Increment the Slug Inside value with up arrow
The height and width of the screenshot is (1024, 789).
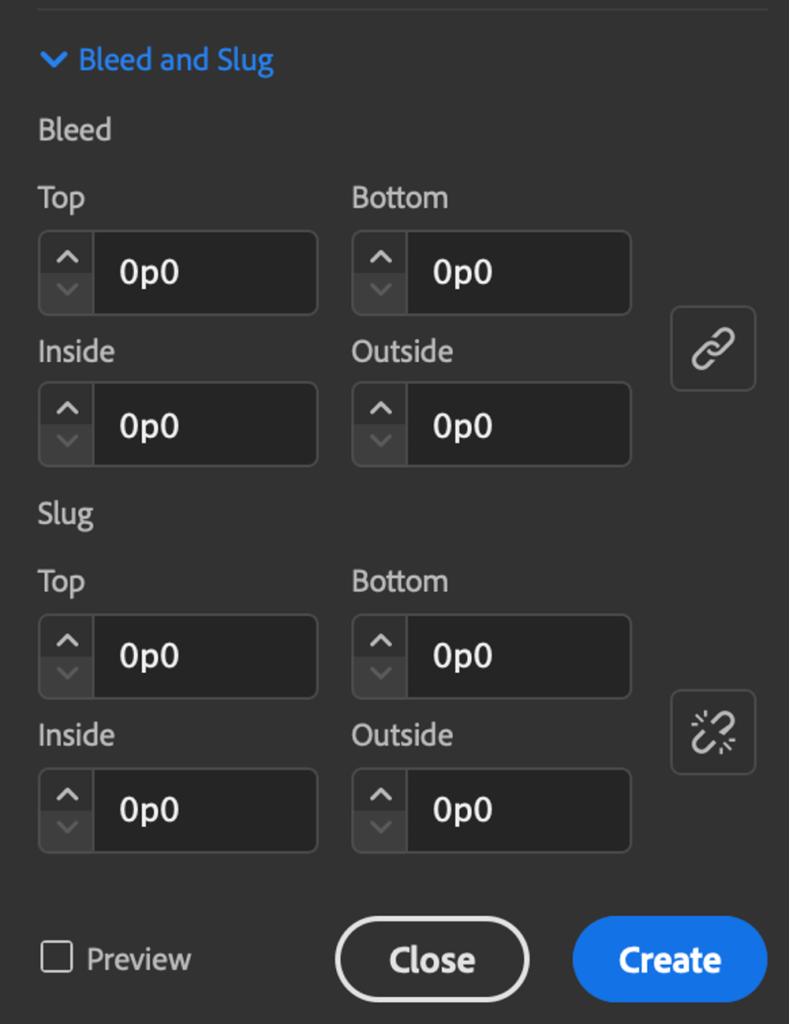click(x=65, y=795)
